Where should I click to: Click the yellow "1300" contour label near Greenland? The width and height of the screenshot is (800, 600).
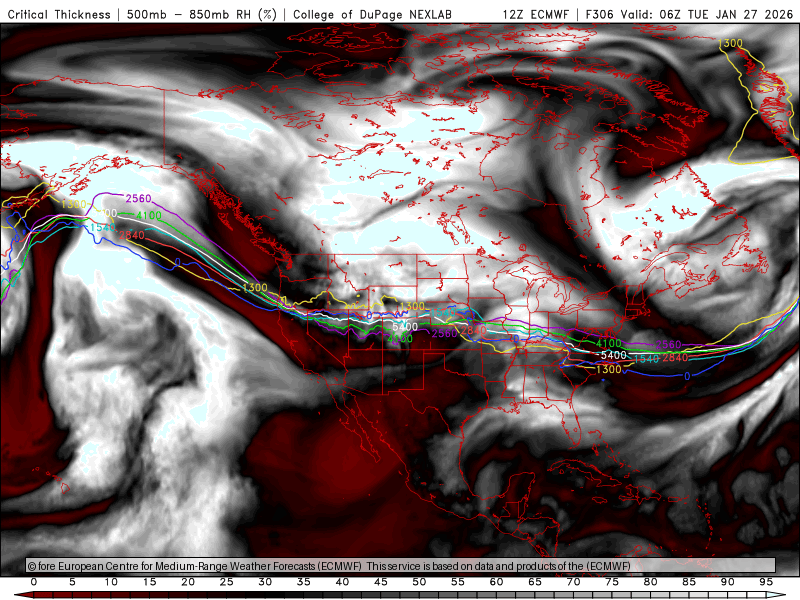[731, 44]
